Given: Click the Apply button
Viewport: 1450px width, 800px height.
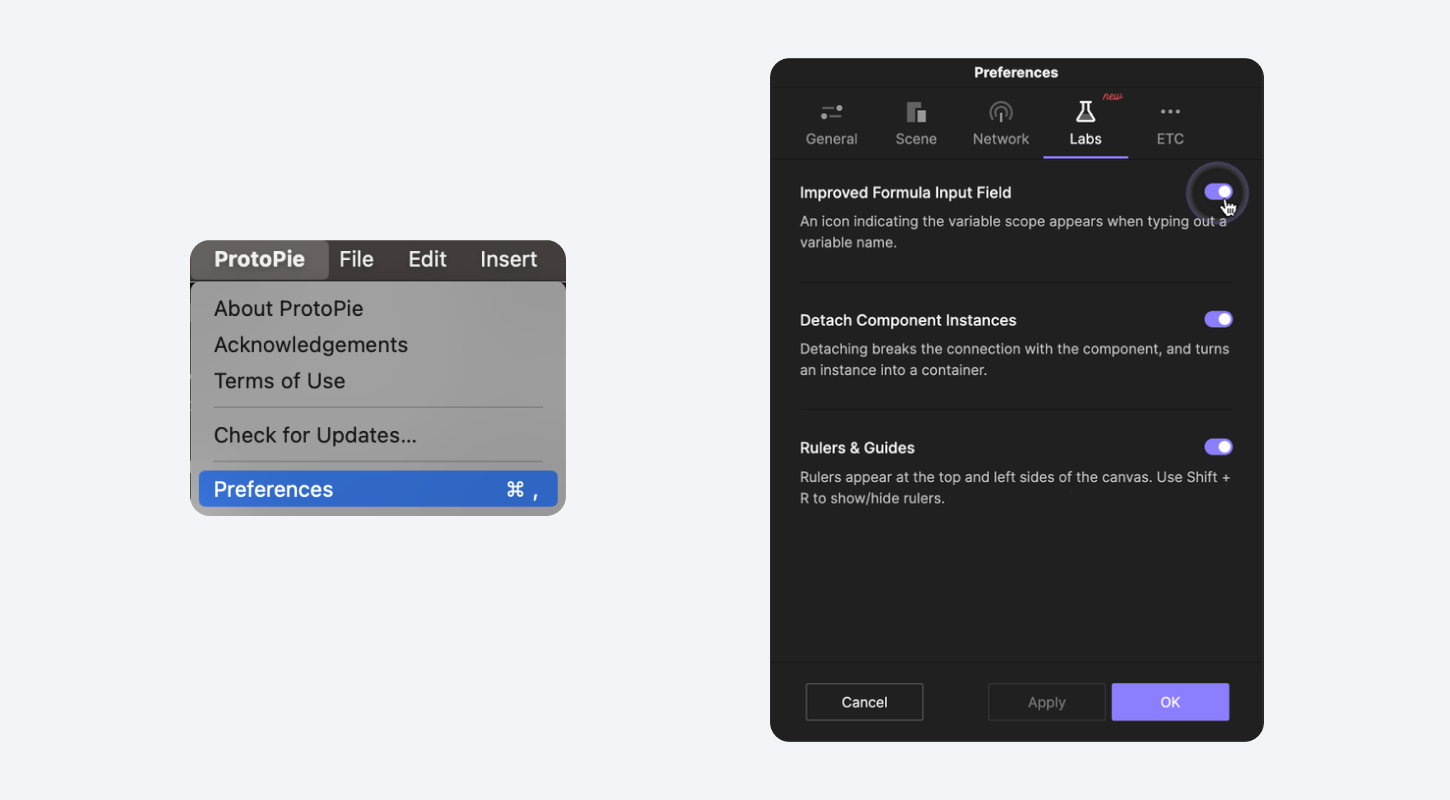Looking at the screenshot, I should click(x=1046, y=702).
